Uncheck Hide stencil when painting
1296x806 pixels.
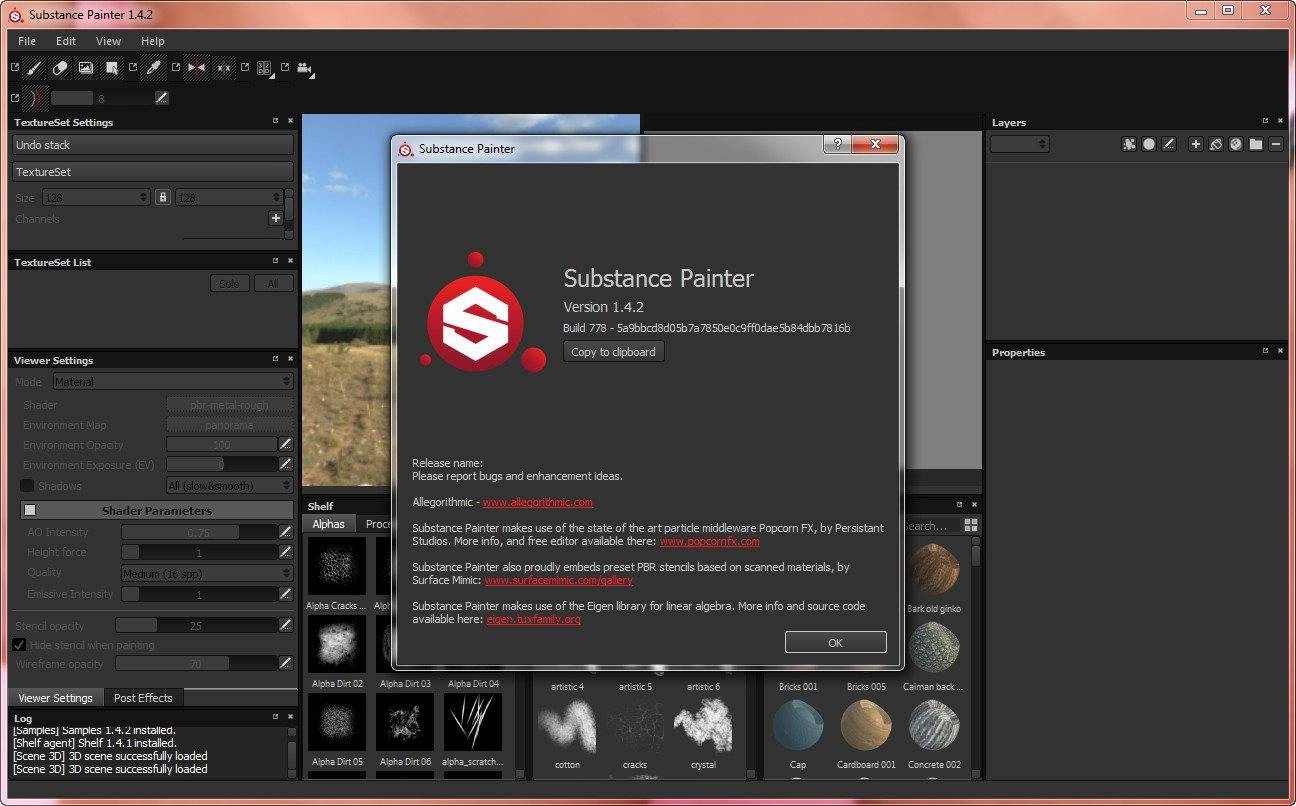[x=19, y=645]
